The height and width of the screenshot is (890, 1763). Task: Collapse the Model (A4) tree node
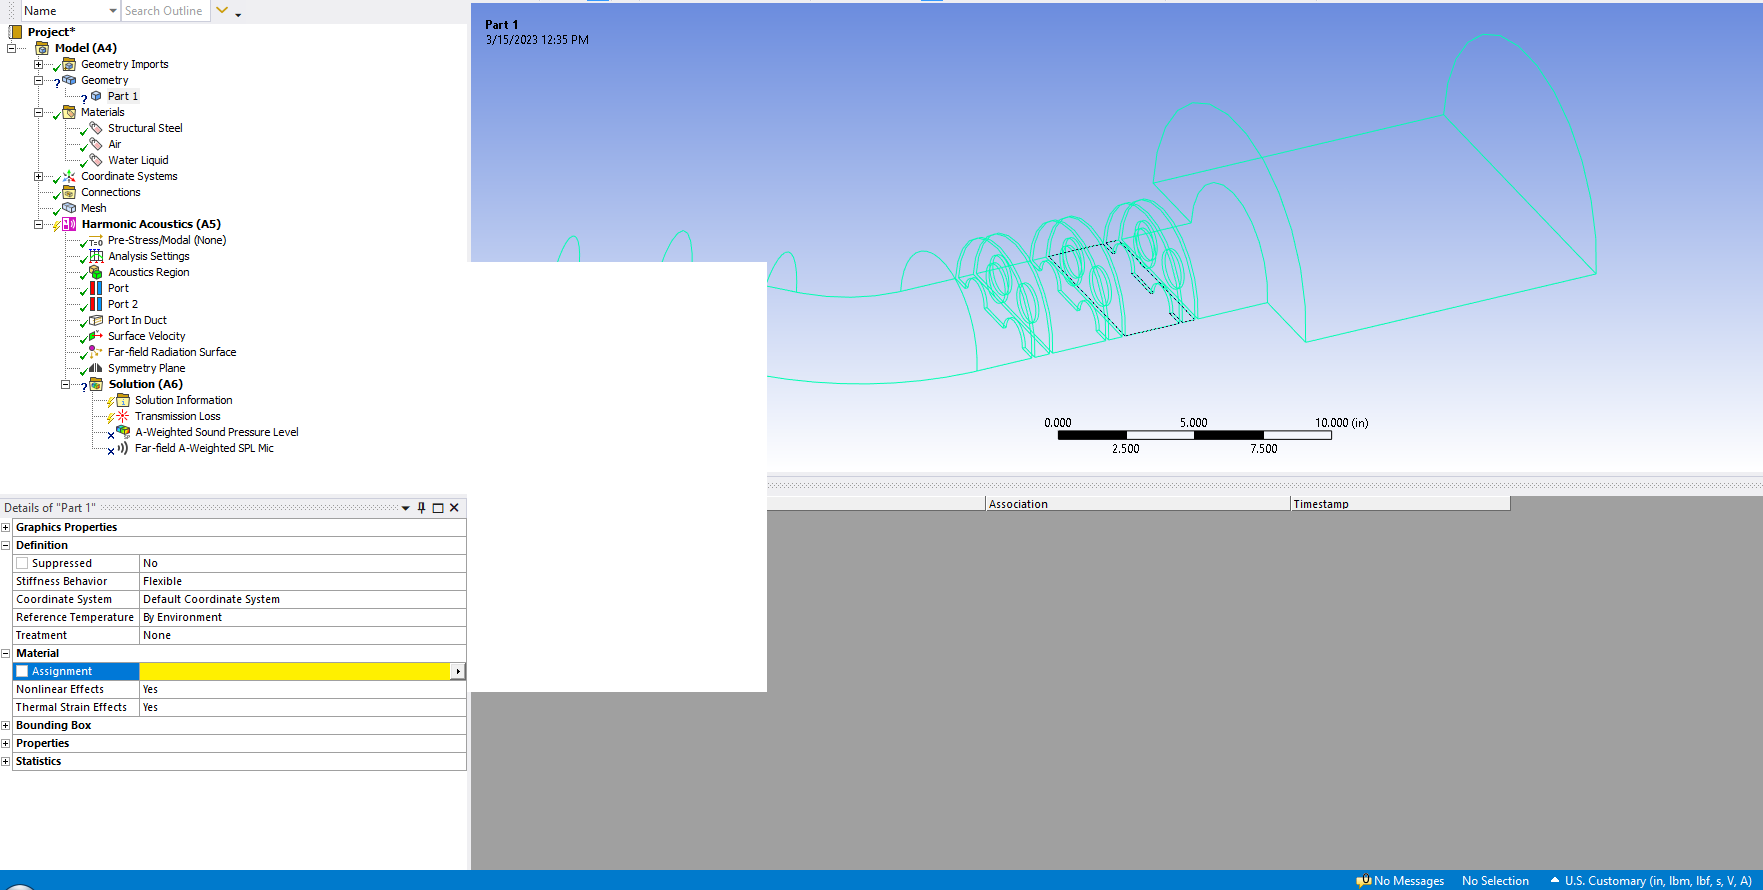click(x=12, y=48)
